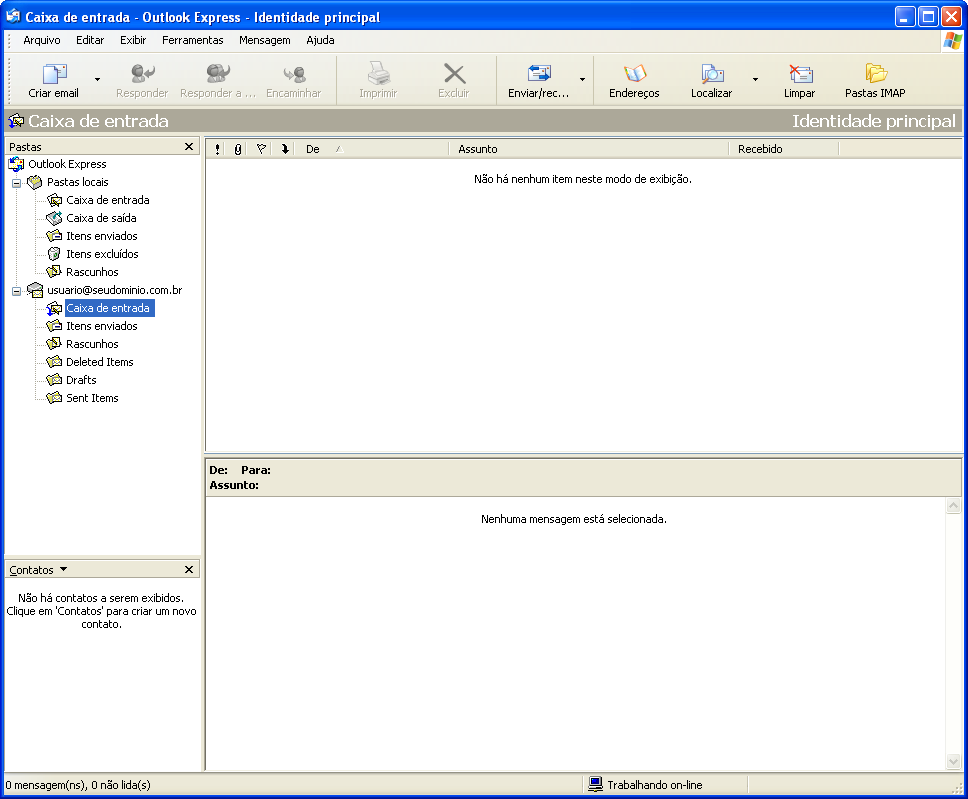Screen dimensions: 968x799
Task: Collapse the usuario@seudominio.com.br account node
Action: pyautogui.click(x=16, y=290)
